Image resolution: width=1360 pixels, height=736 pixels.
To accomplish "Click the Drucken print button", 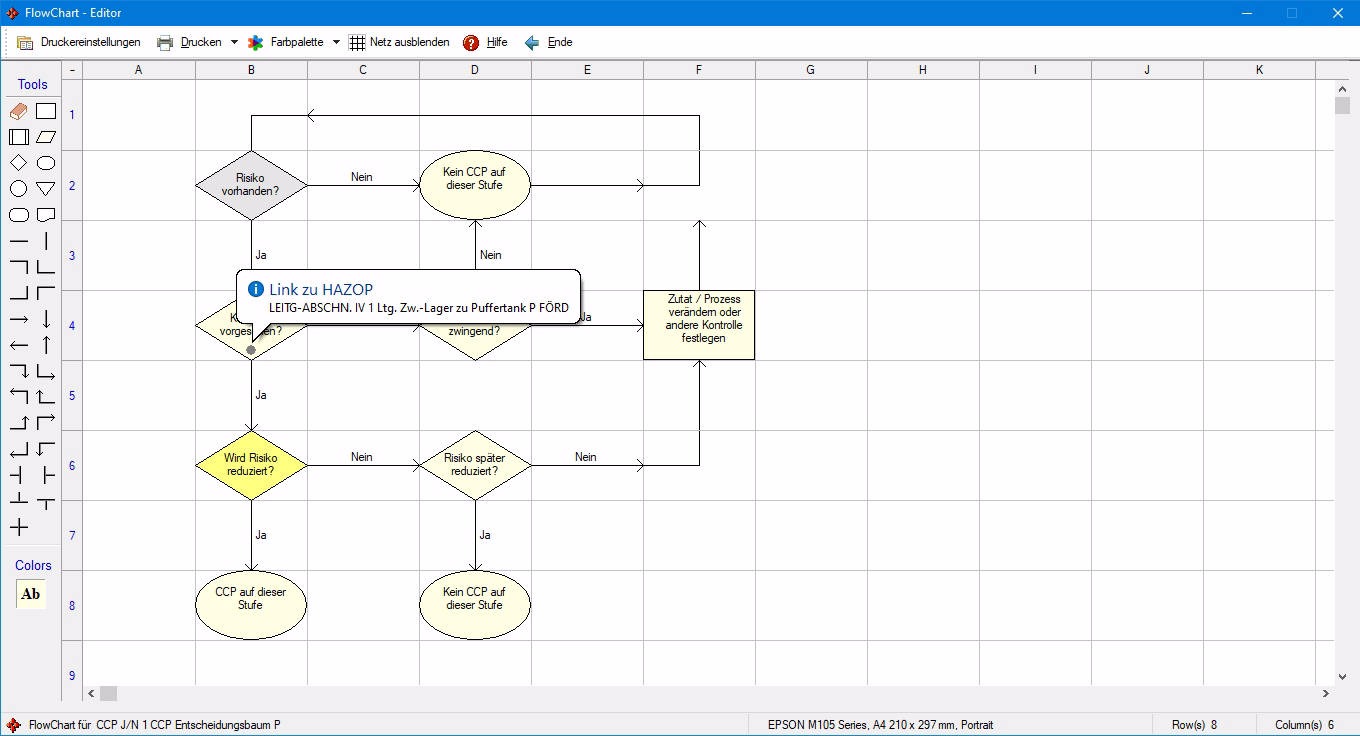I will click(190, 43).
